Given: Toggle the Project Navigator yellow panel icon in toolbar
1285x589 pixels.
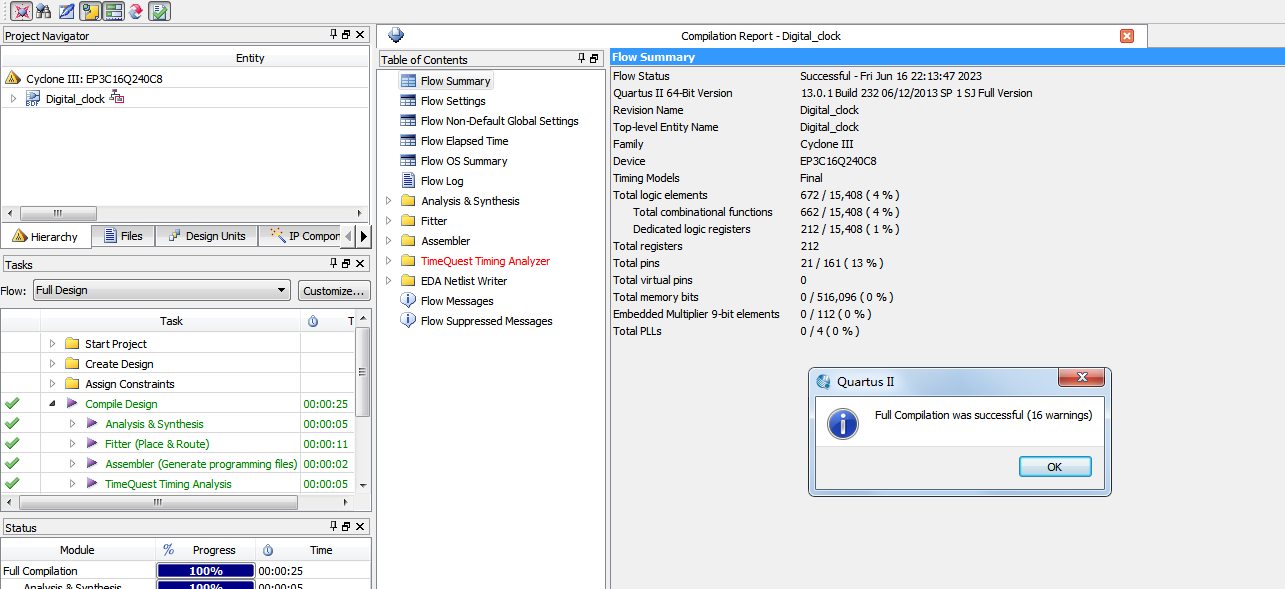Looking at the screenshot, I should click(90, 11).
